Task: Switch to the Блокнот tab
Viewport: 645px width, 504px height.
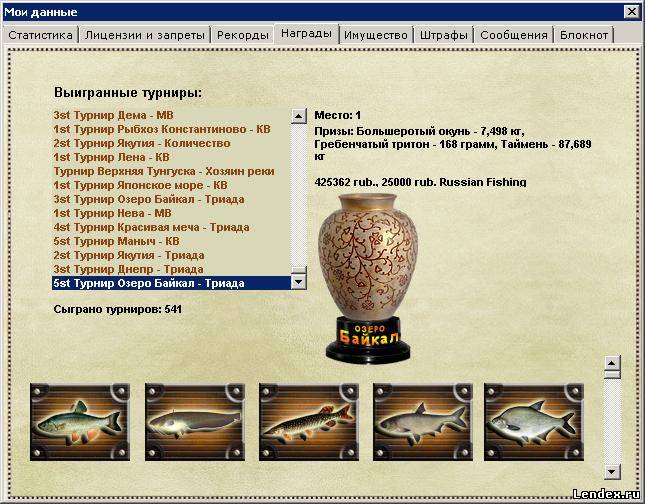Action: pyautogui.click(x=584, y=35)
